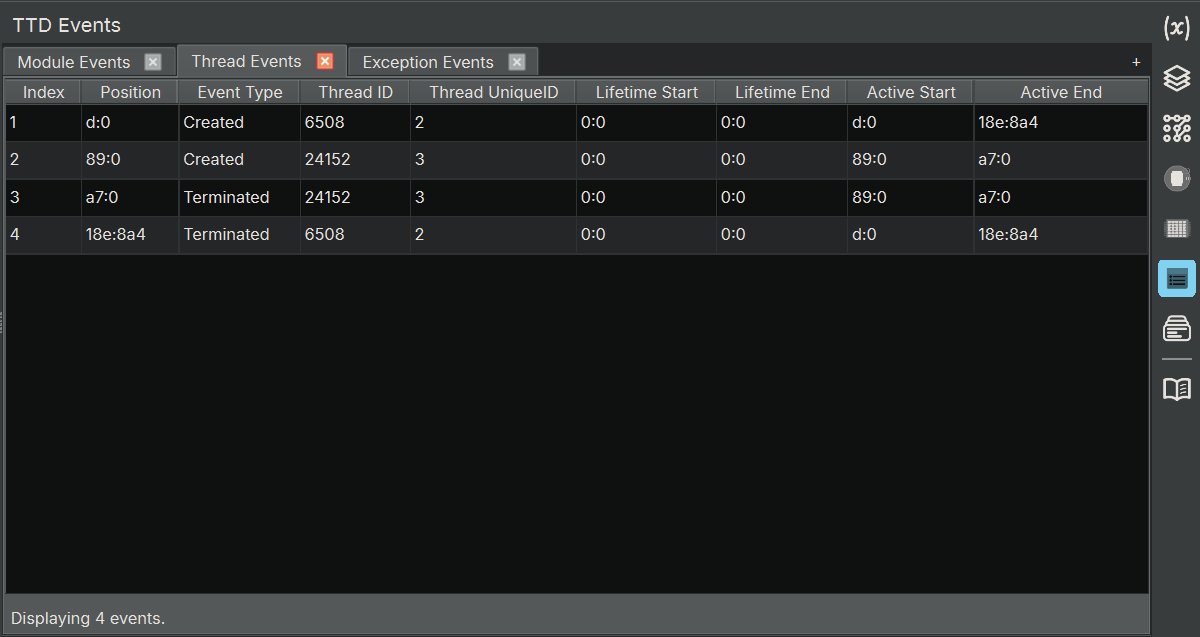
Task: Click the Event Type column header
Action: click(240, 92)
